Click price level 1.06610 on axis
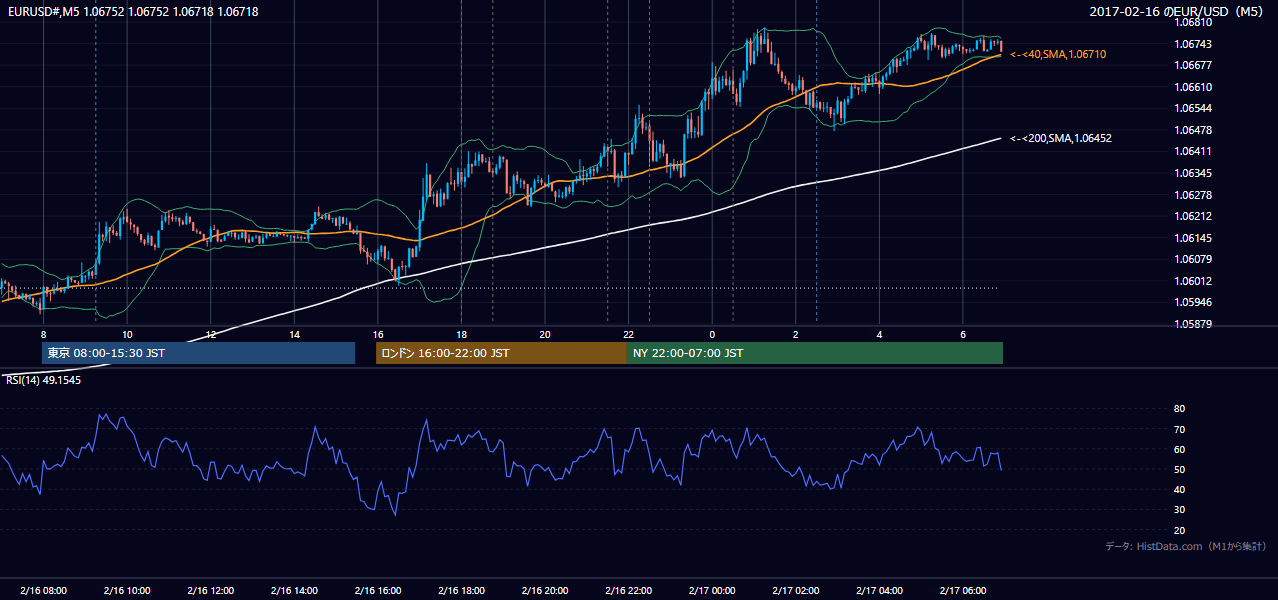The height and width of the screenshot is (600, 1278). 1193,87
